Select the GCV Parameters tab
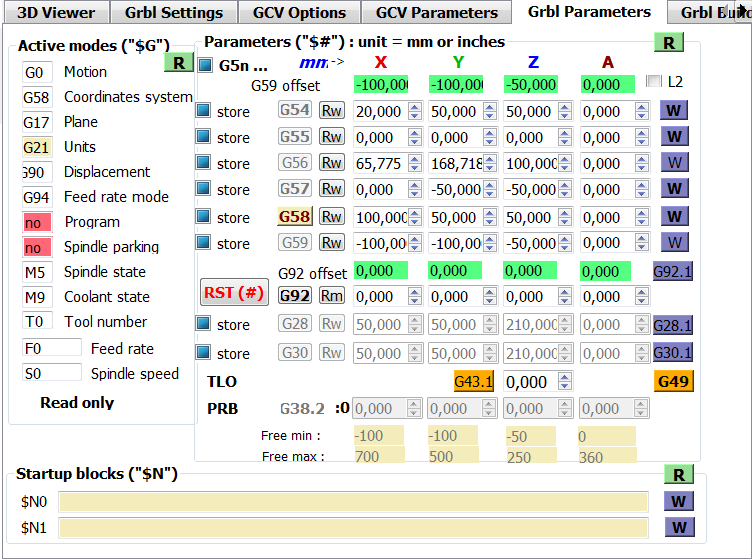Screen dimensions: 752x560 point(436,12)
